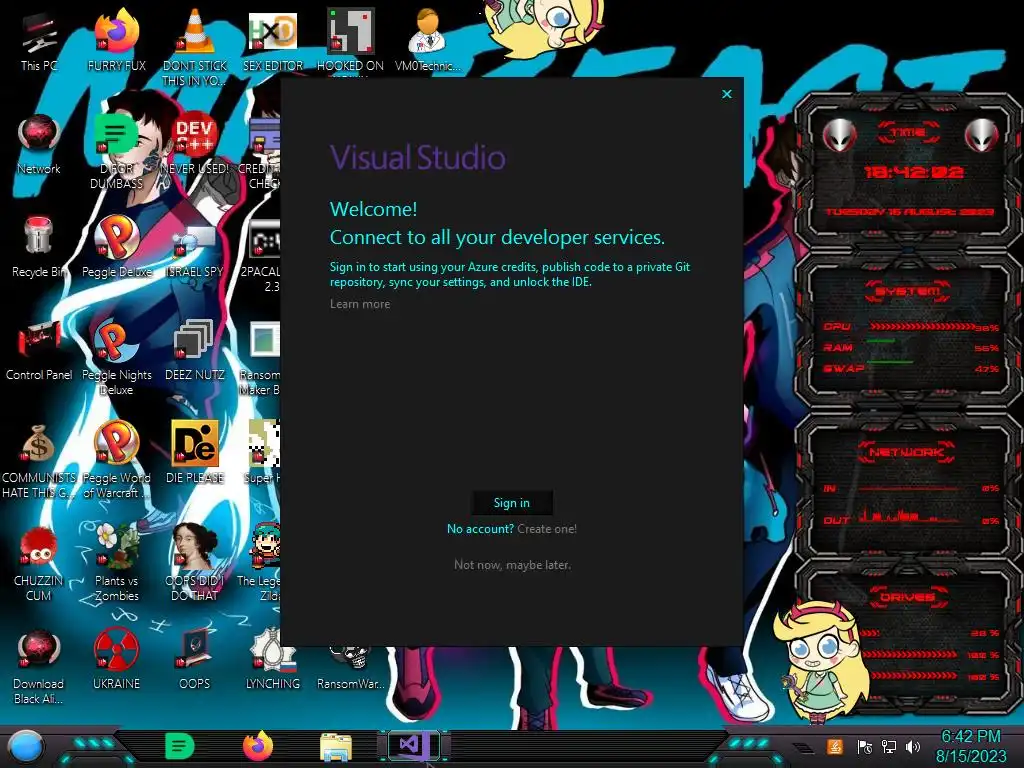1024x768 pixels.
Task: Click the taskbar clock showing 6:42 PM
Action: [971, 746]
